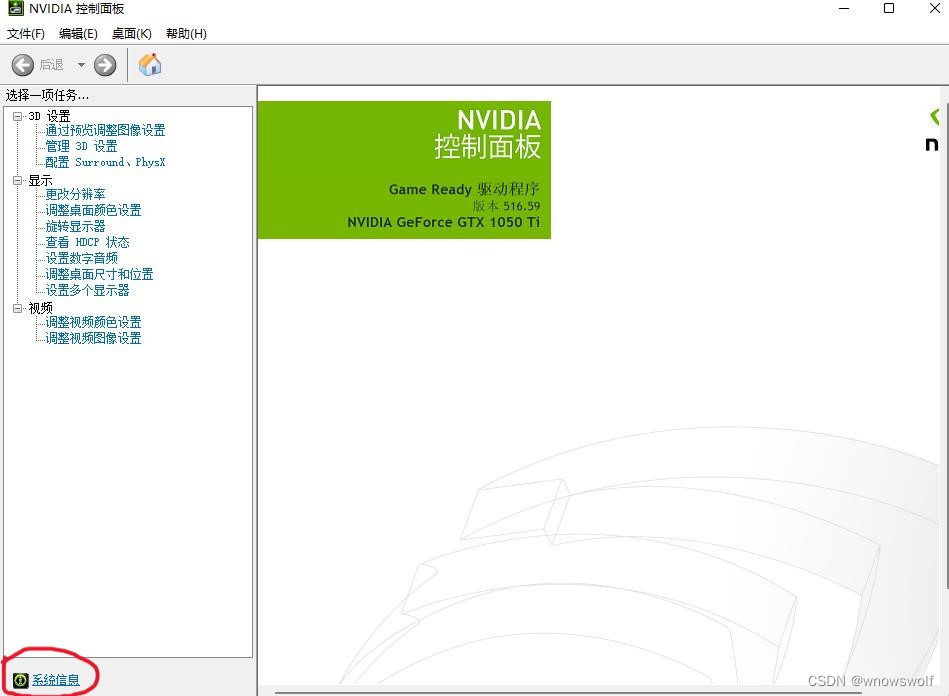Select 调整桌面尺寸和位置
This screenshot has height=696, width=949.
(x=99, y=274)
